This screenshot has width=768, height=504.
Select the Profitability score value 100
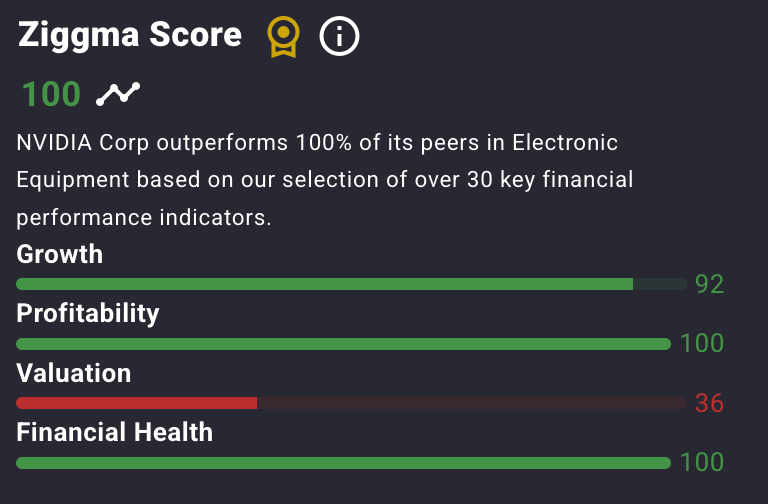point(702,343)
